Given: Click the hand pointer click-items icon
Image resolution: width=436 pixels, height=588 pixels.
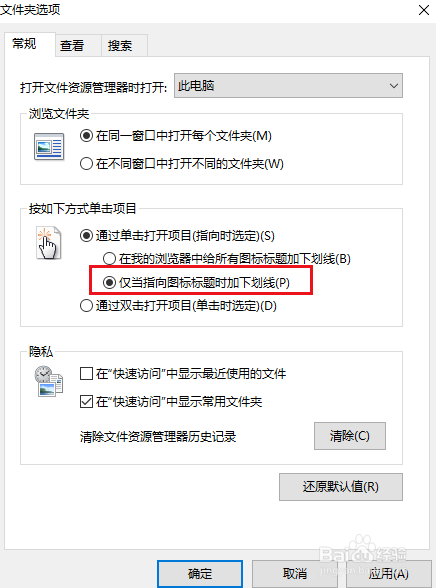Looking at the screenshot, I should [48, 243].
